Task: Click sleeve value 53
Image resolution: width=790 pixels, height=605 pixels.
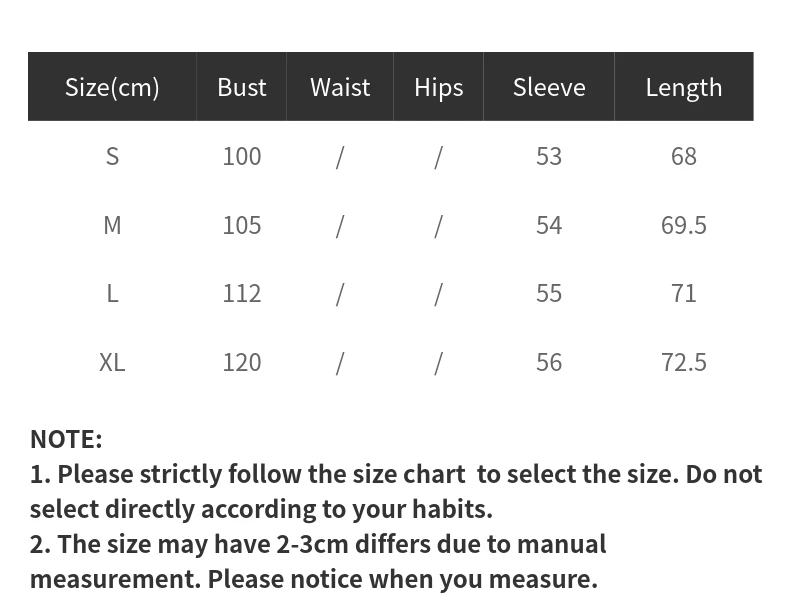Action: point(549,156)
